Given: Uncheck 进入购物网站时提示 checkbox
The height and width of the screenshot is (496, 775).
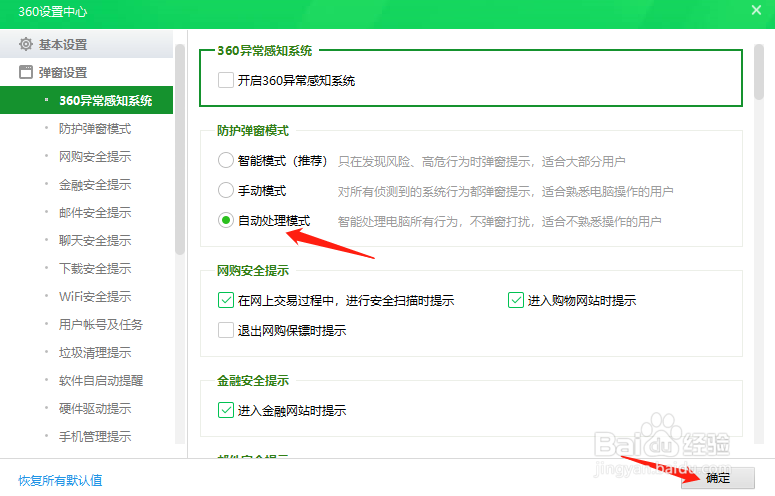Looking at the screenshot, I should tap(516, 300).
